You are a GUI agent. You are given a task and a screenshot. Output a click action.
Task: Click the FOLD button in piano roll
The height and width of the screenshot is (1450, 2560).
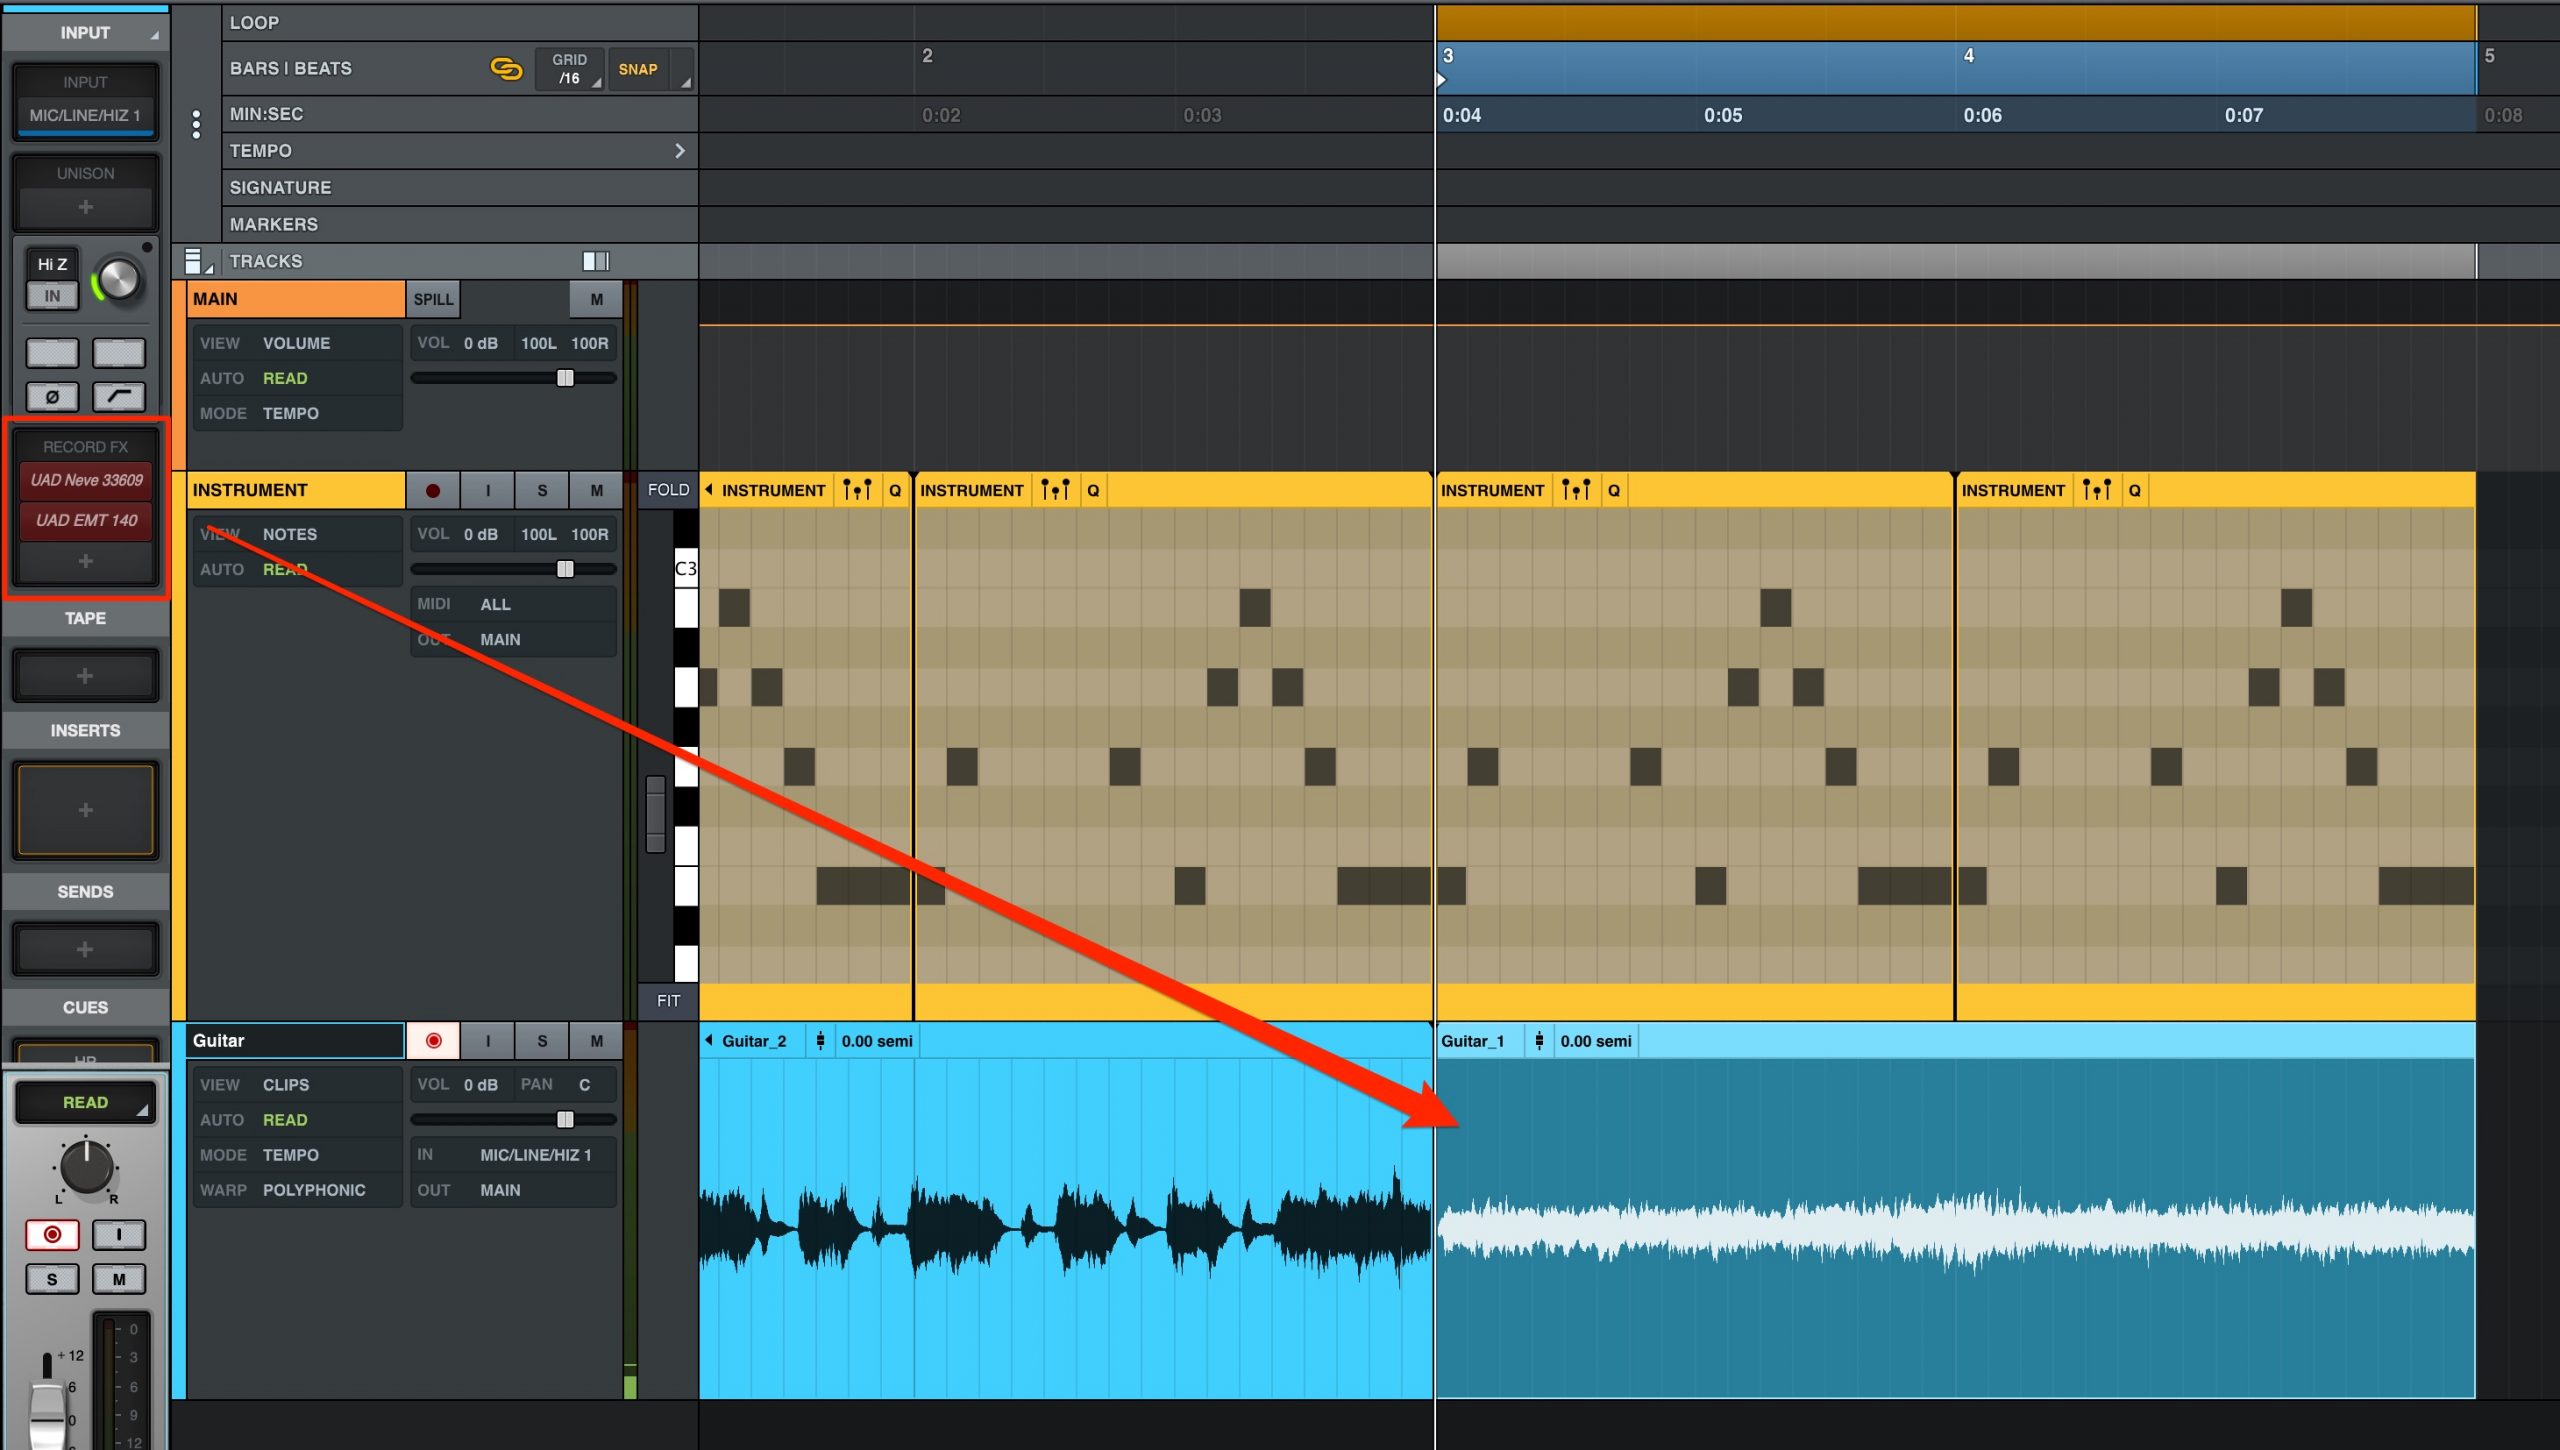(668, 490)
